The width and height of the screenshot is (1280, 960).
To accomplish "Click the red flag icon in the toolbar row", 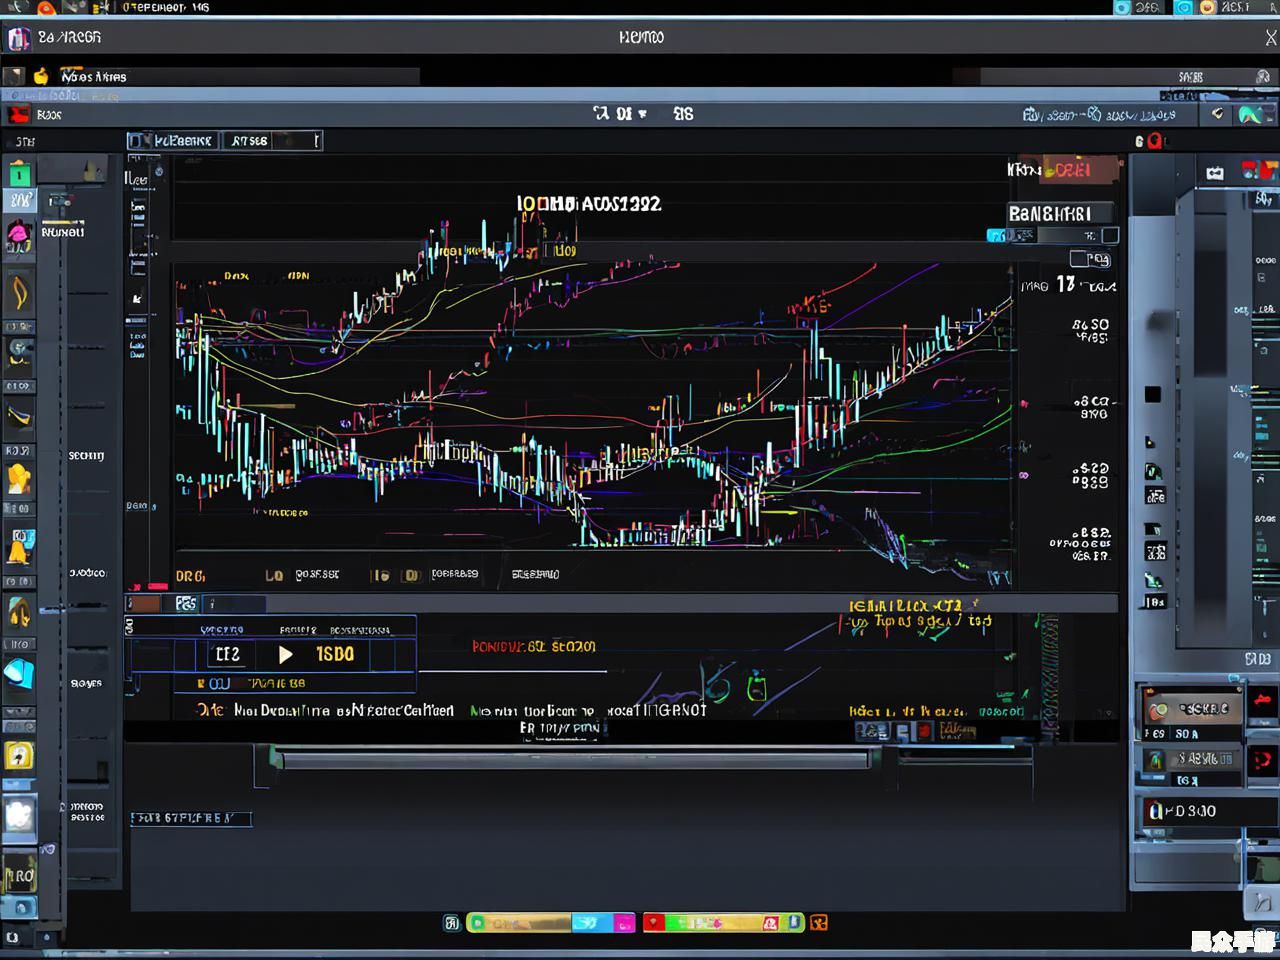I will coord(18,115).
